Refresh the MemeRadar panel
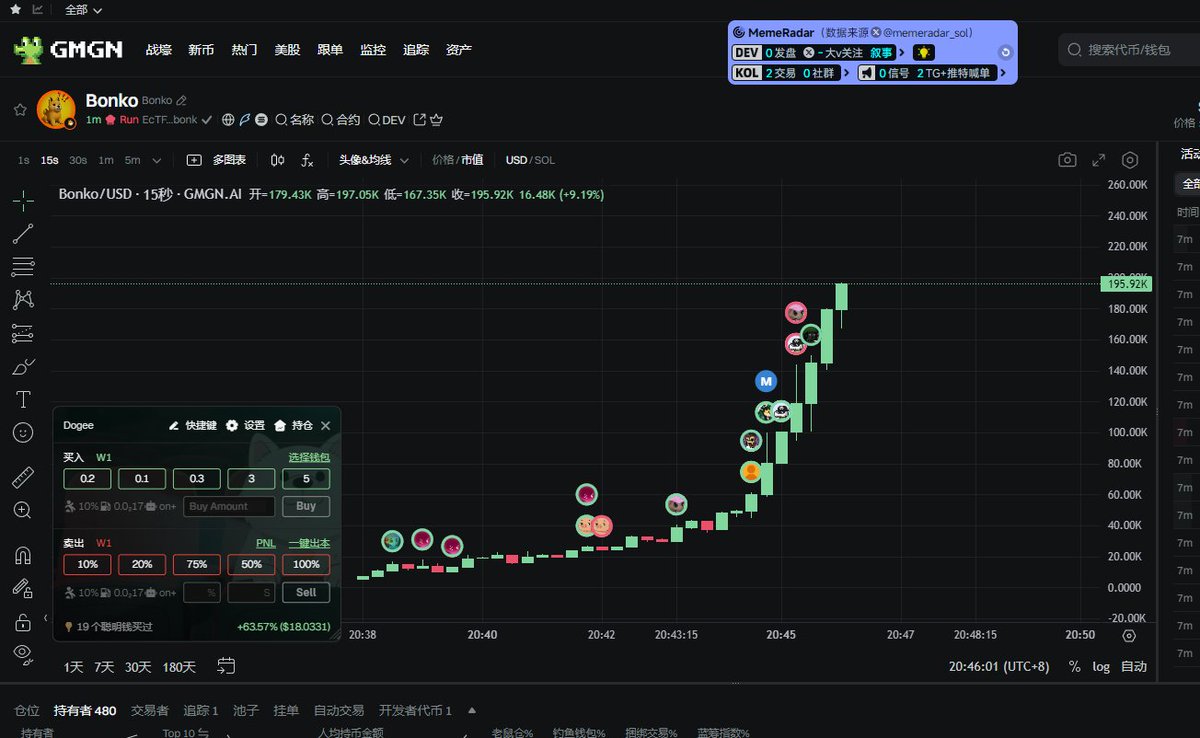This screenshot has height=738, width=1200. click(1006, 53)
